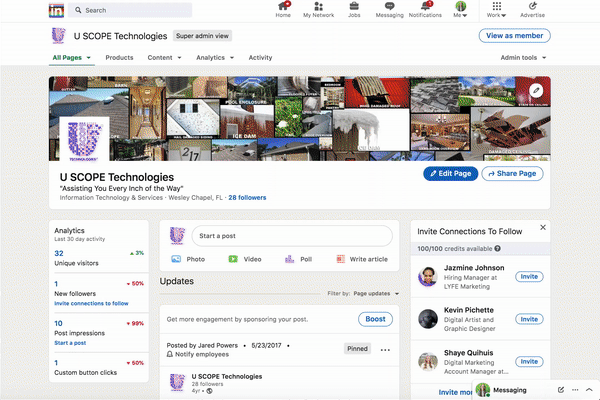Open Shaye Quihuis's profile photo
The height and width of the screenshot is (400, 600).
coord(428,362)
